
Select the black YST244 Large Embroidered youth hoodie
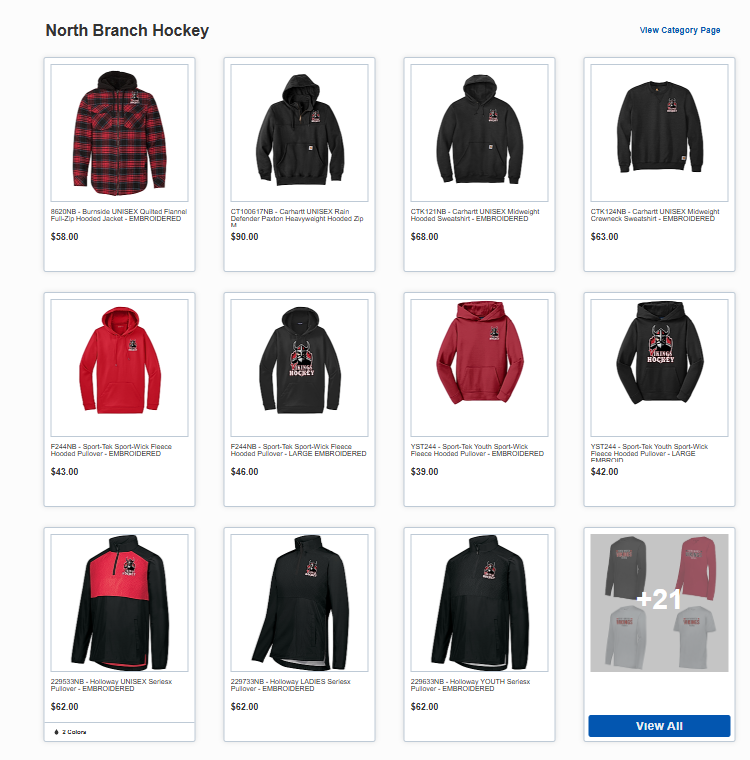(x=659, y=368)
